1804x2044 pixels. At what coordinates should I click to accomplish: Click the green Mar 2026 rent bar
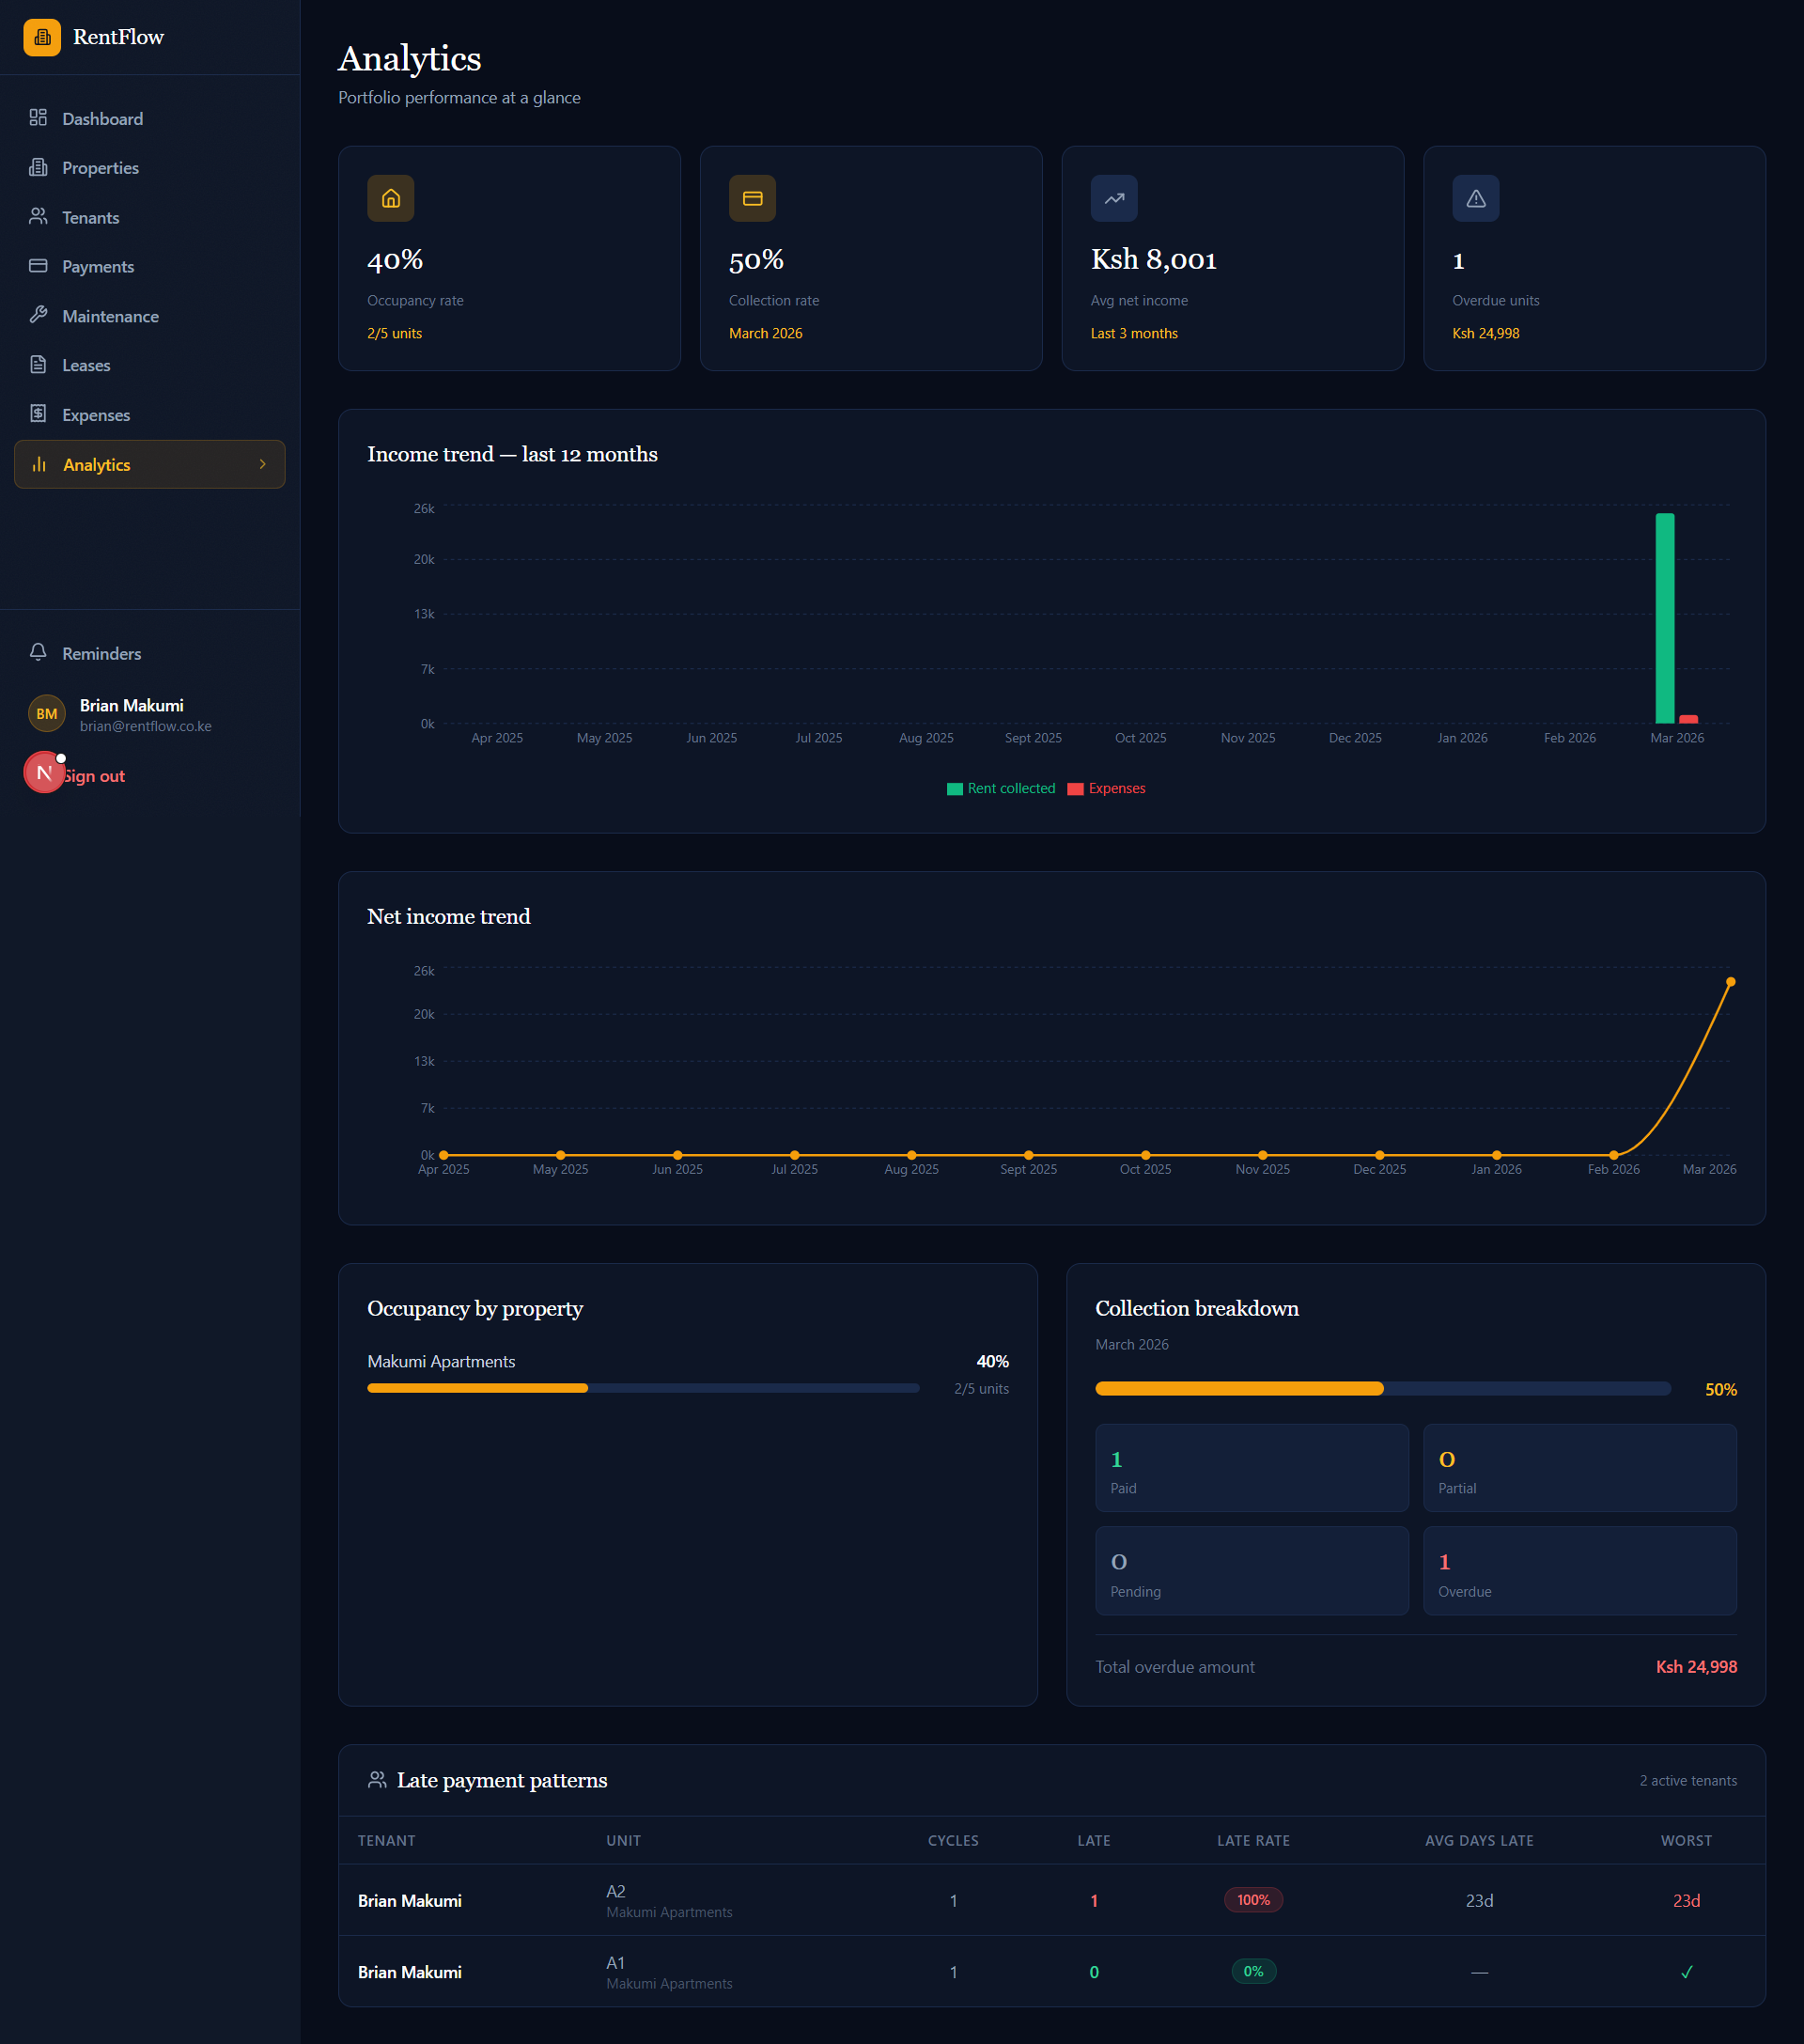click(x=1665, y=618)
